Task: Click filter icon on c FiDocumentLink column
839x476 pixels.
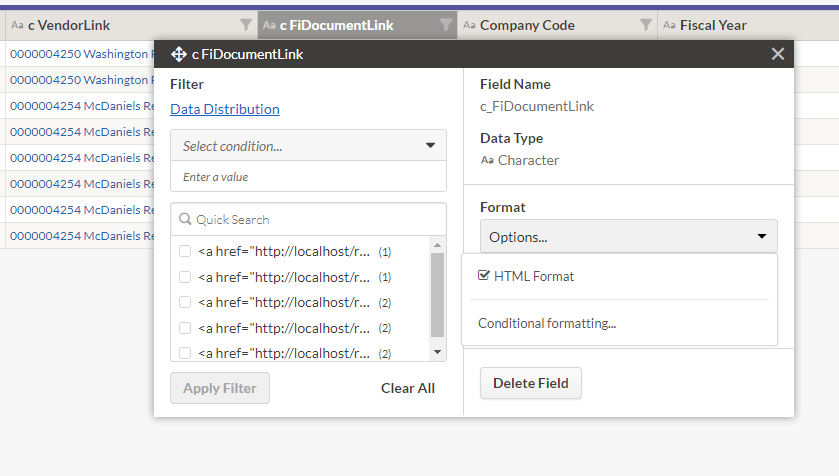Action: pyautogui.click(x=446, y=25)
